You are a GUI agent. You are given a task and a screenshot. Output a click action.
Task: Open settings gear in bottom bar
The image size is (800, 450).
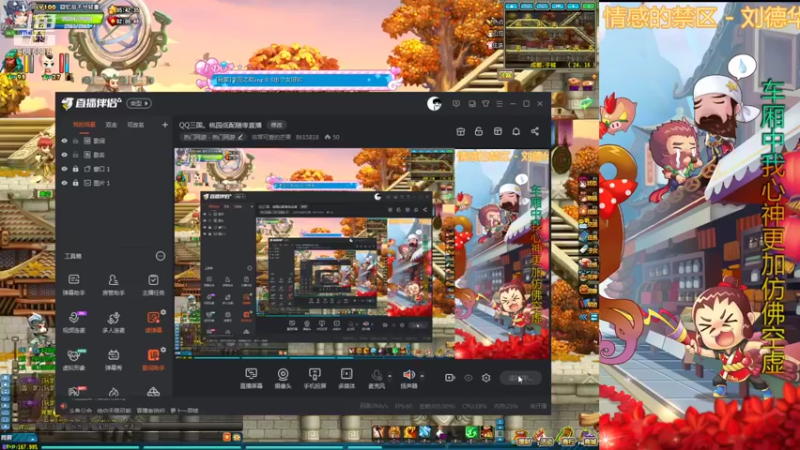pyautogui.click(x=486, y=378)
